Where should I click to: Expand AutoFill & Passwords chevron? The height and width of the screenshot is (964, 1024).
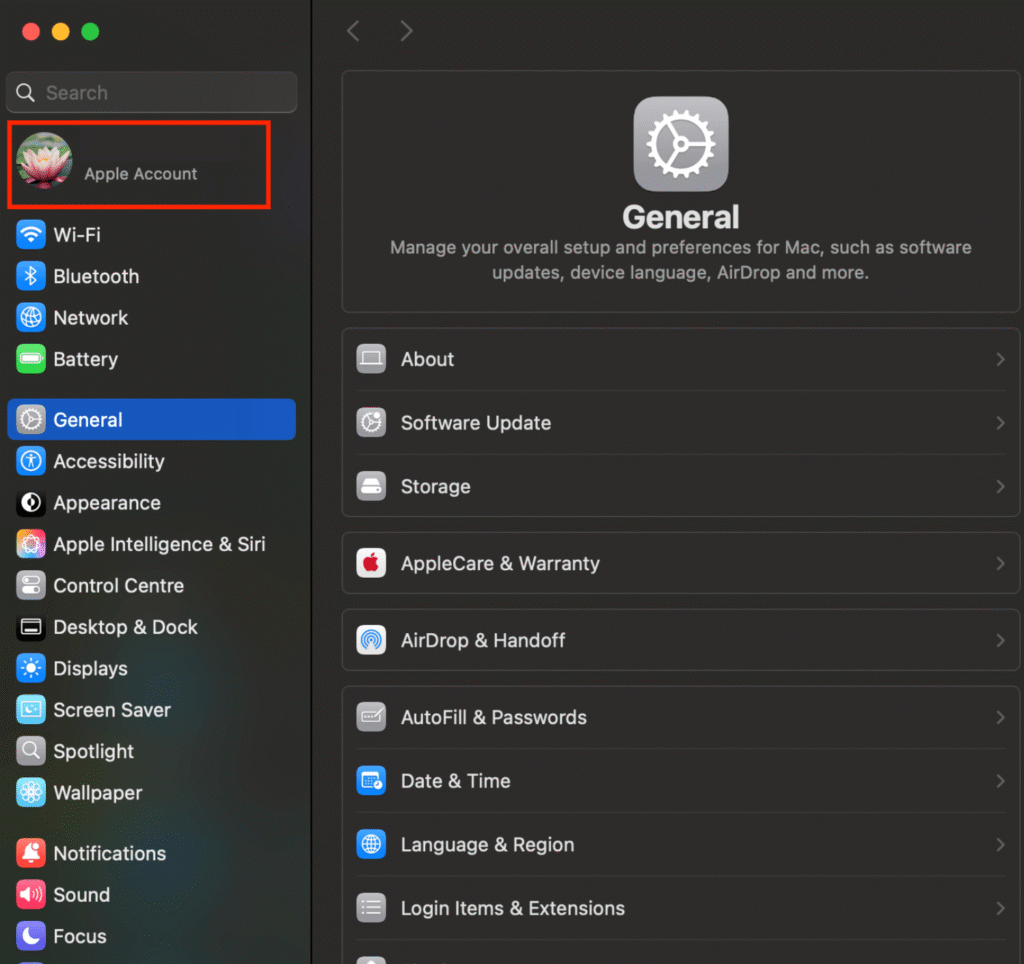click(1000, 717)
